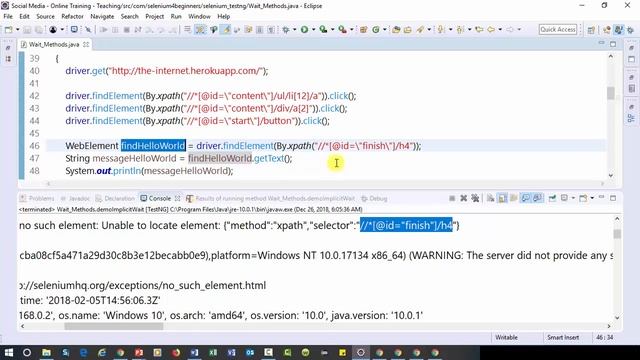
Task: Click the Previous Annotation toolbar icon
Action: click(460, 29)
